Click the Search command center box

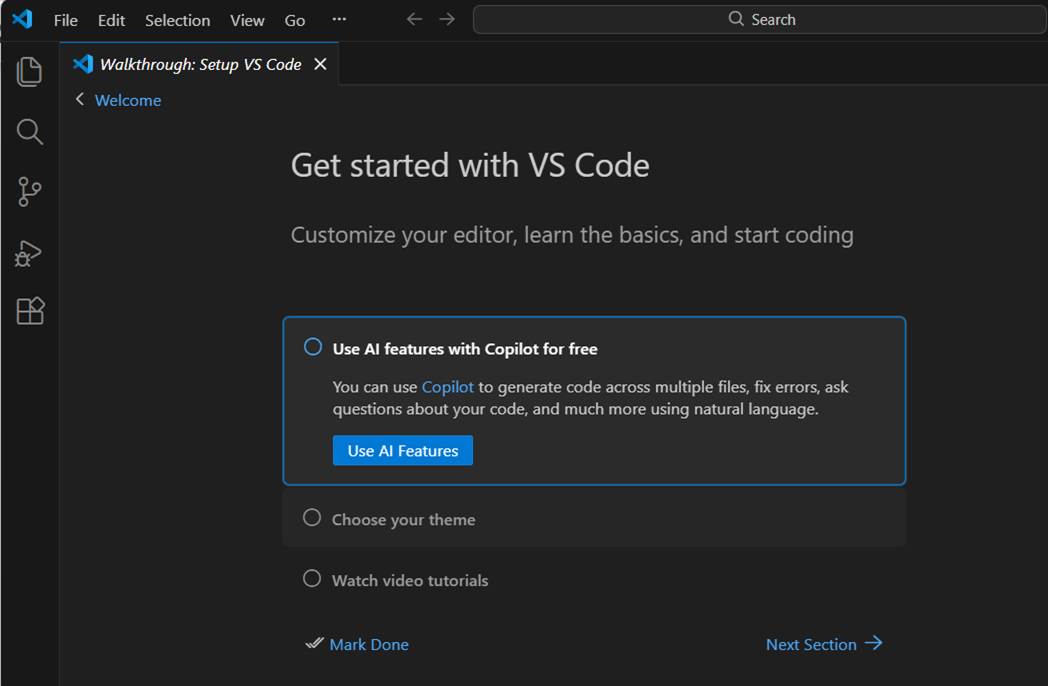(x=760, y=20)
